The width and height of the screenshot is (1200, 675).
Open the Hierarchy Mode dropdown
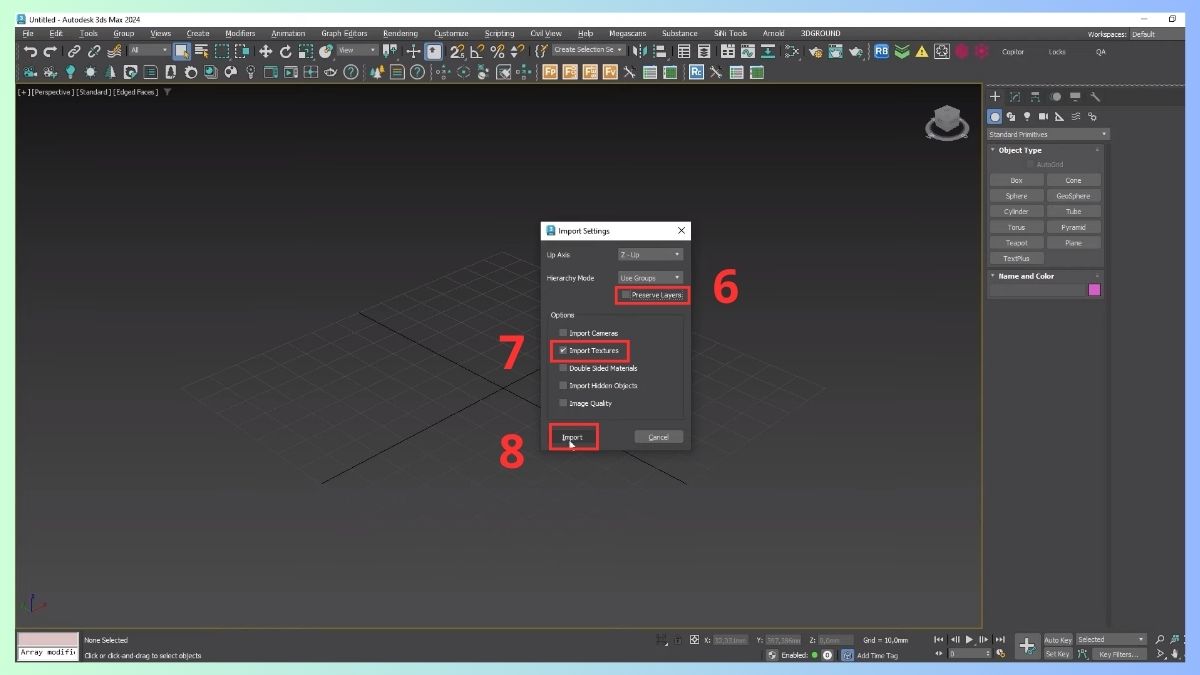pos(650,277)
